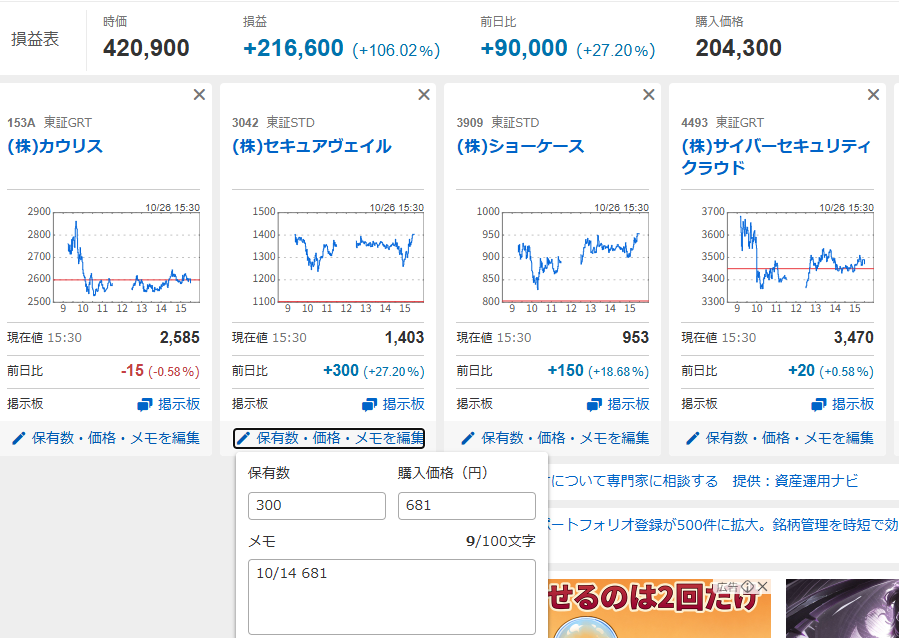Open 掲示板 link for ショーケース
Image resolution: width=899 pixels, height=638 pixels.
[618, 404]
